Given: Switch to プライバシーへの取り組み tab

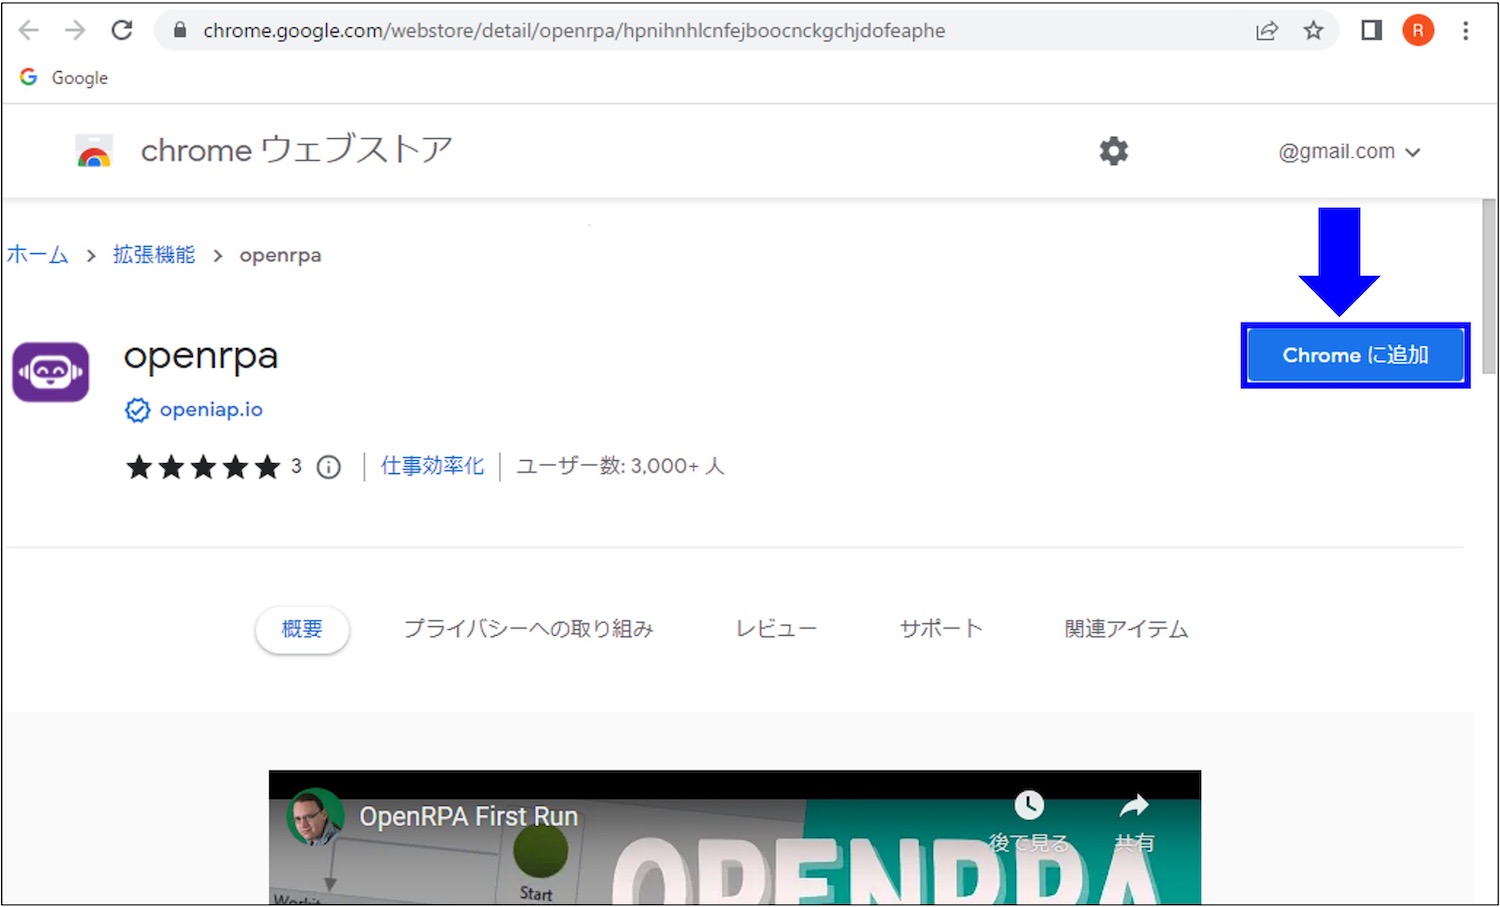Looking at the screenshot, I should [x=528, y=629].
